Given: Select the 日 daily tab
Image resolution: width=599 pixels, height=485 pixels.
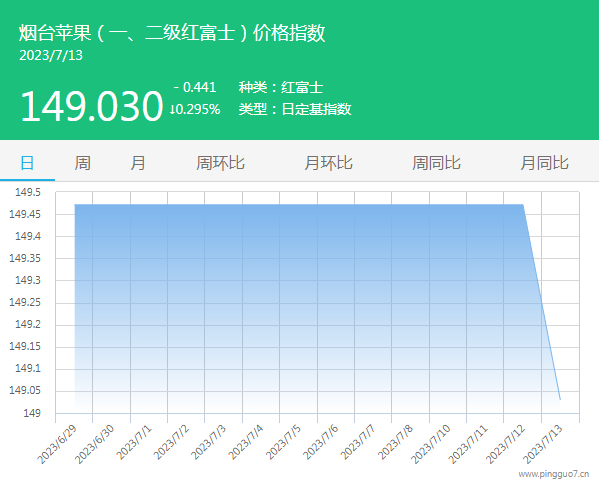Looking at the screenshot, I should tap(27, 163).
